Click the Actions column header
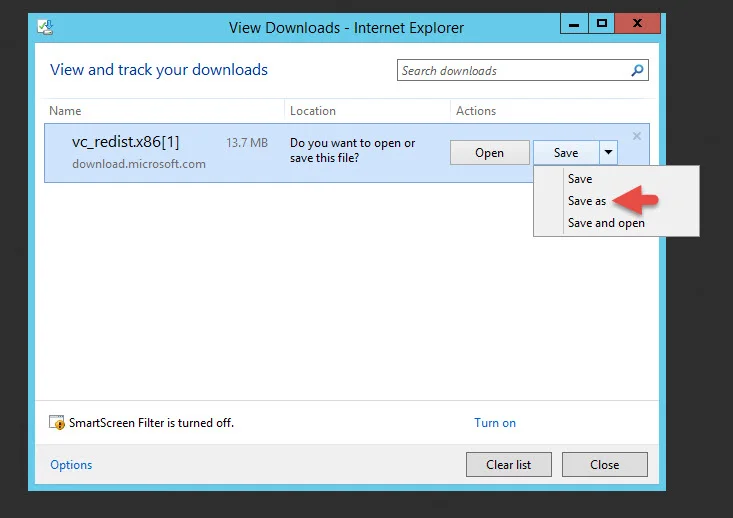 tap(476, 111)
